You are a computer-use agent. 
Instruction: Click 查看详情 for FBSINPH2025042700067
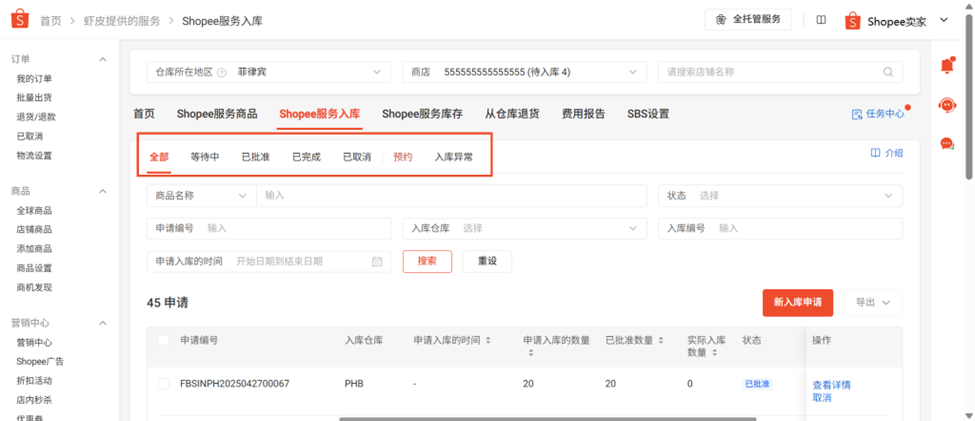click(831, 385)
